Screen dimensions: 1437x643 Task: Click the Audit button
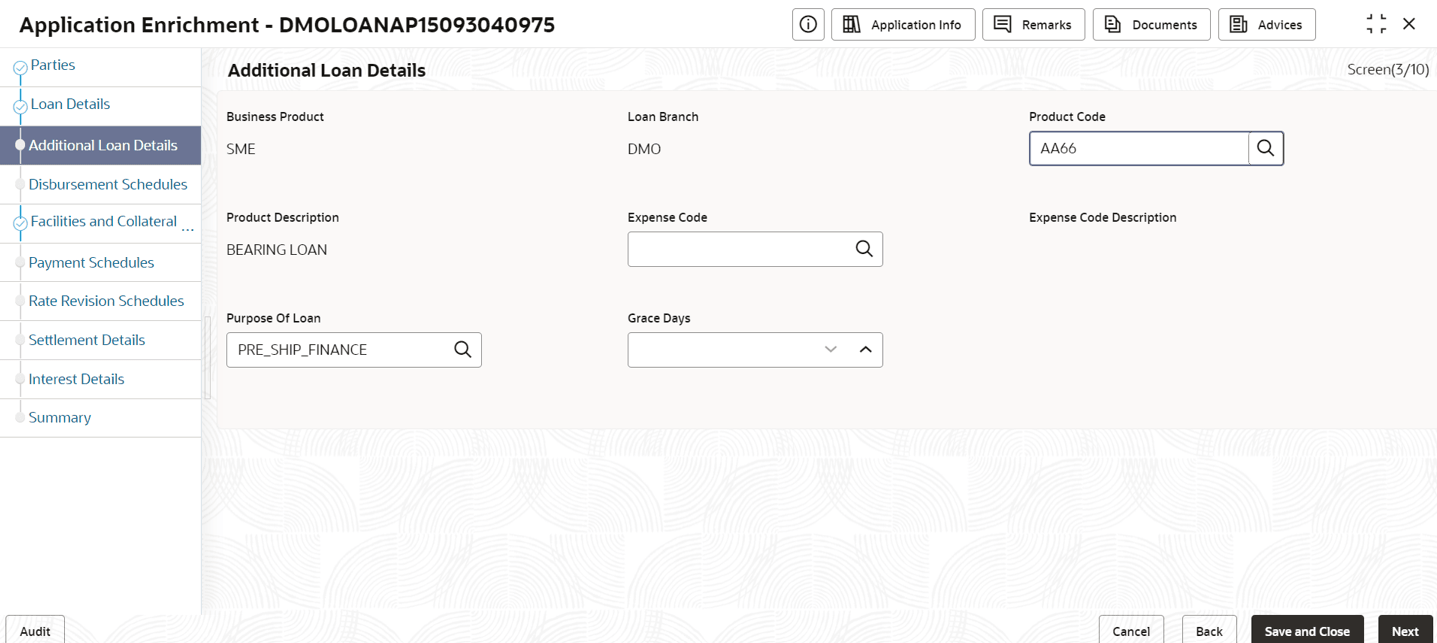[x=35, y=631]
